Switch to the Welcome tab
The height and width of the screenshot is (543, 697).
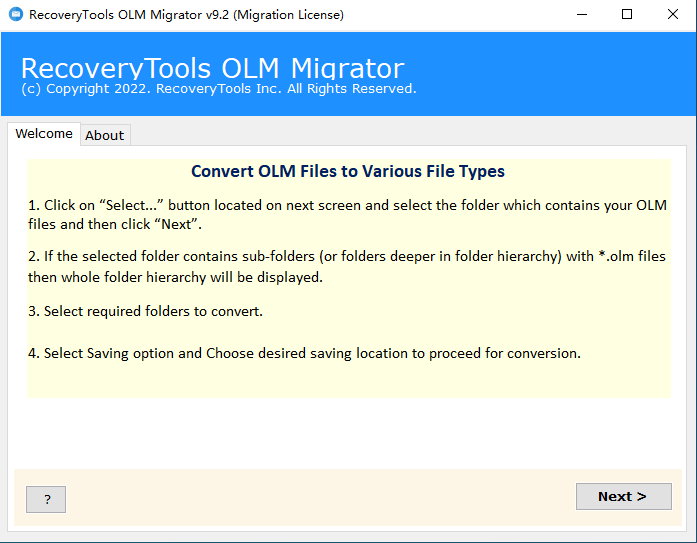[x=44, y=133]
